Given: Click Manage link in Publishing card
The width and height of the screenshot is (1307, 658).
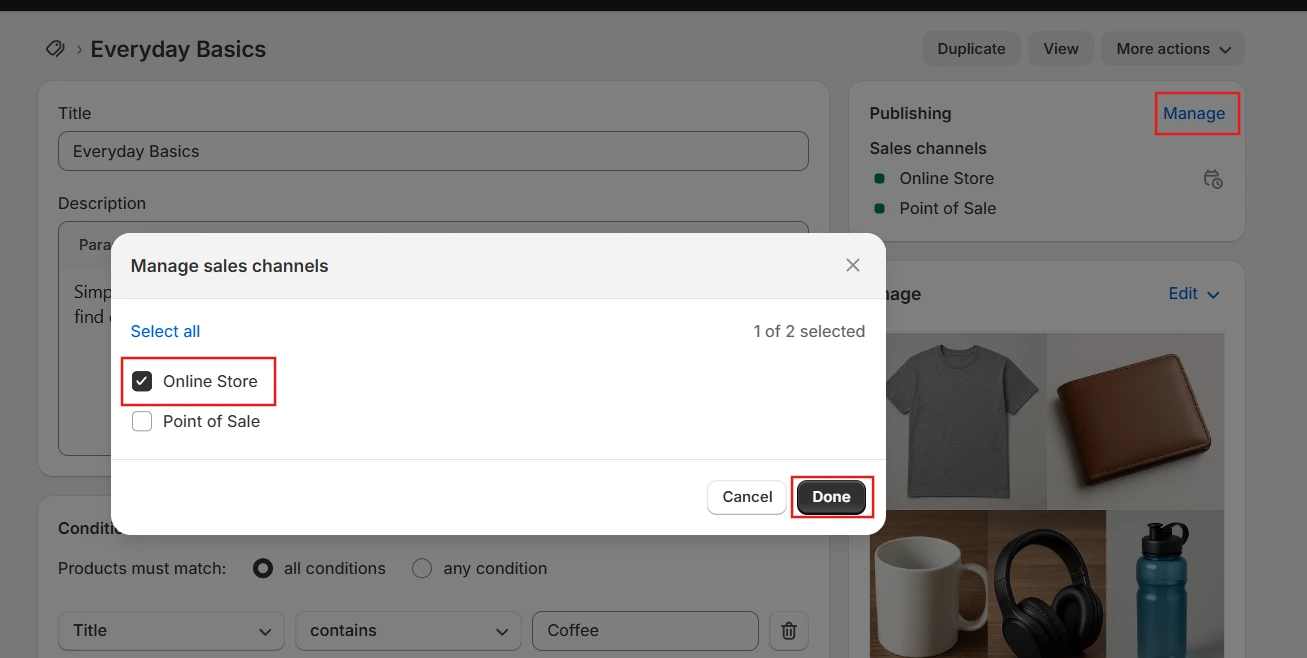Looking at the screenshot, I should coord(1194,113).
